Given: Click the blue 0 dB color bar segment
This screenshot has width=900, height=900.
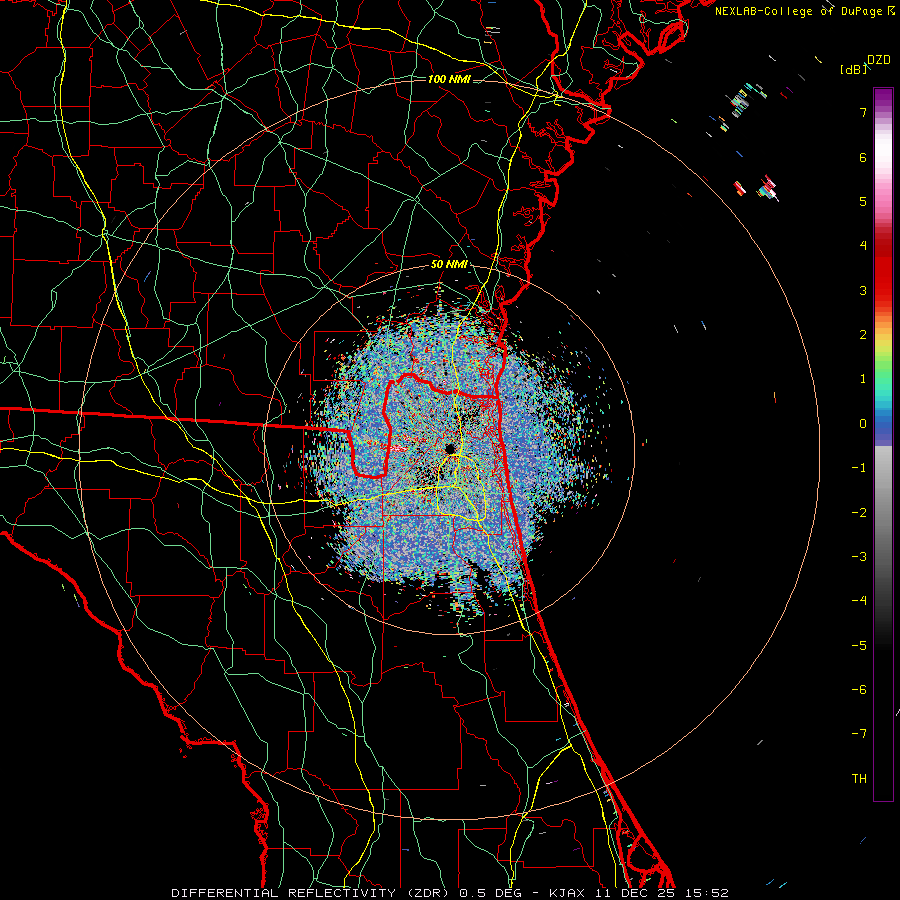Looking at the screenshot, I should (x=883, y=425).
